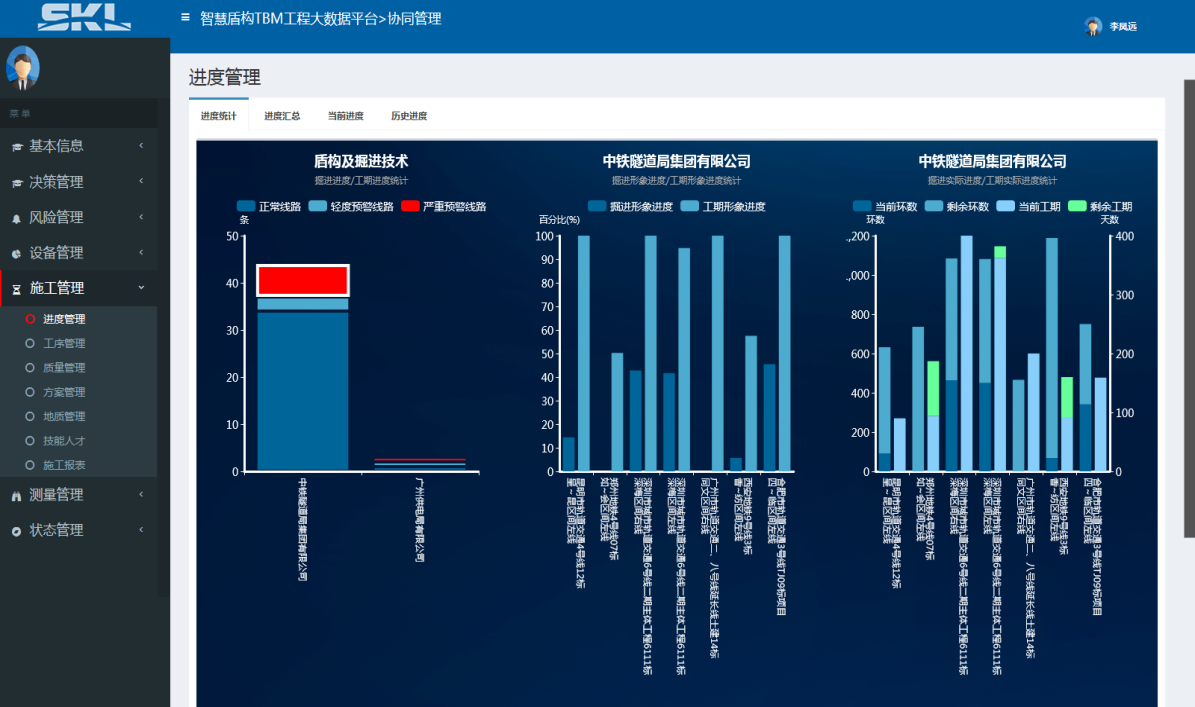The image size is (1195, 707).
Task: Expand 状态管理 with its chevron arrow
Action: (x=141, y=529)
